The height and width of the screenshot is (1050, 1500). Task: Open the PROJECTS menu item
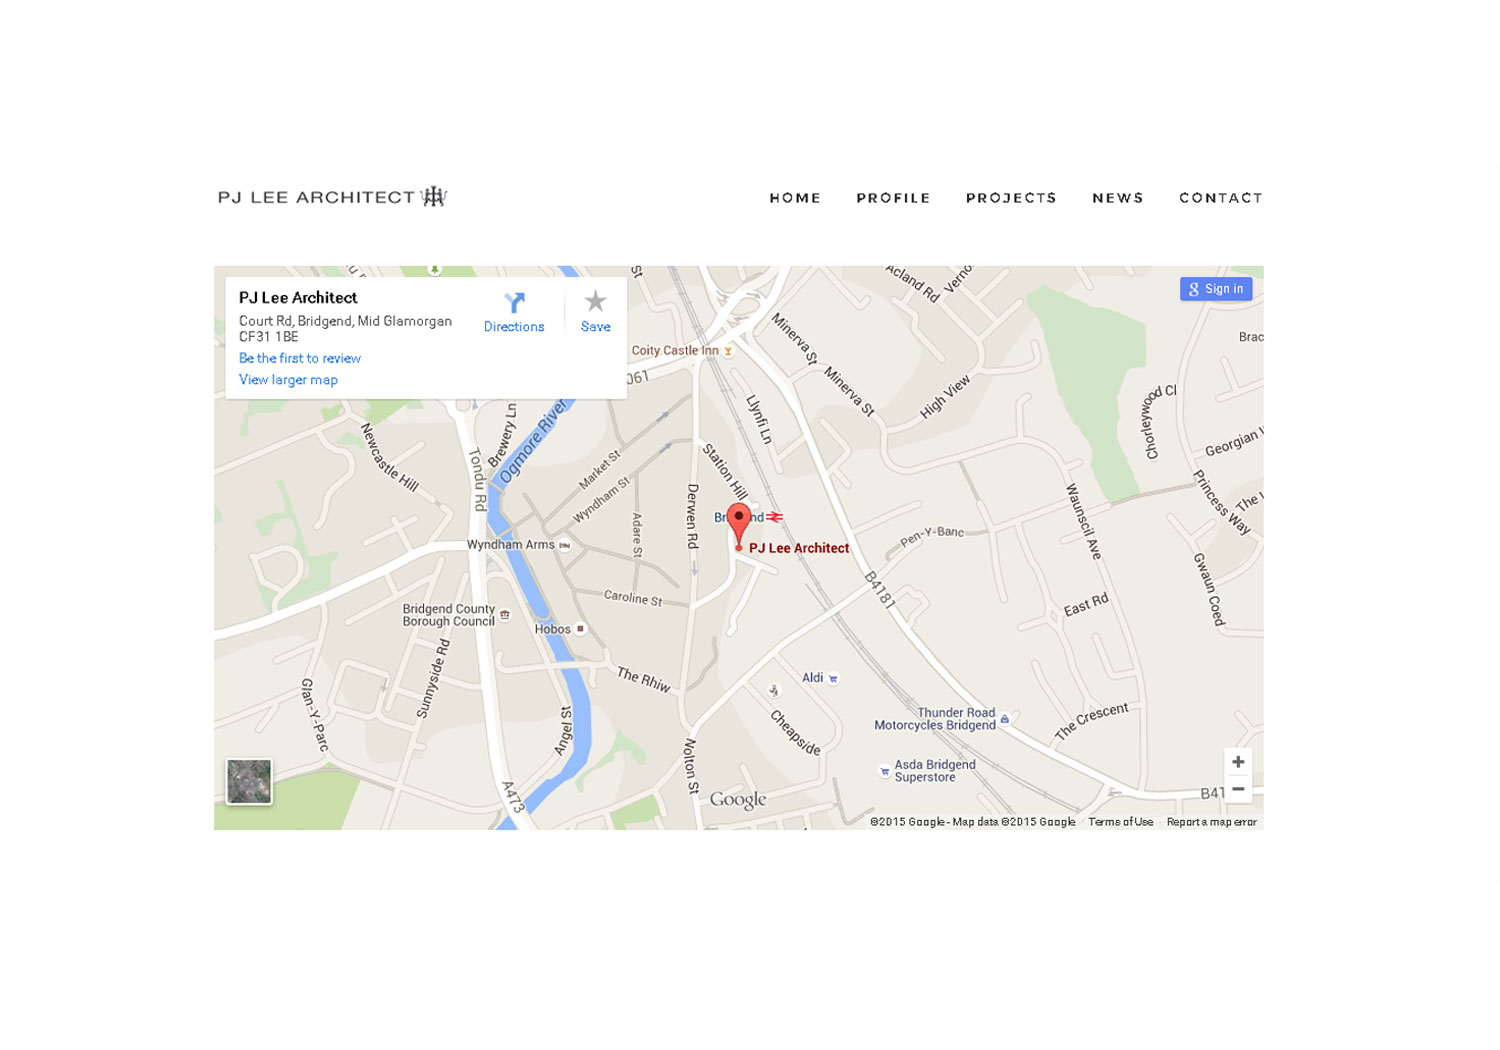(1011, 198)
